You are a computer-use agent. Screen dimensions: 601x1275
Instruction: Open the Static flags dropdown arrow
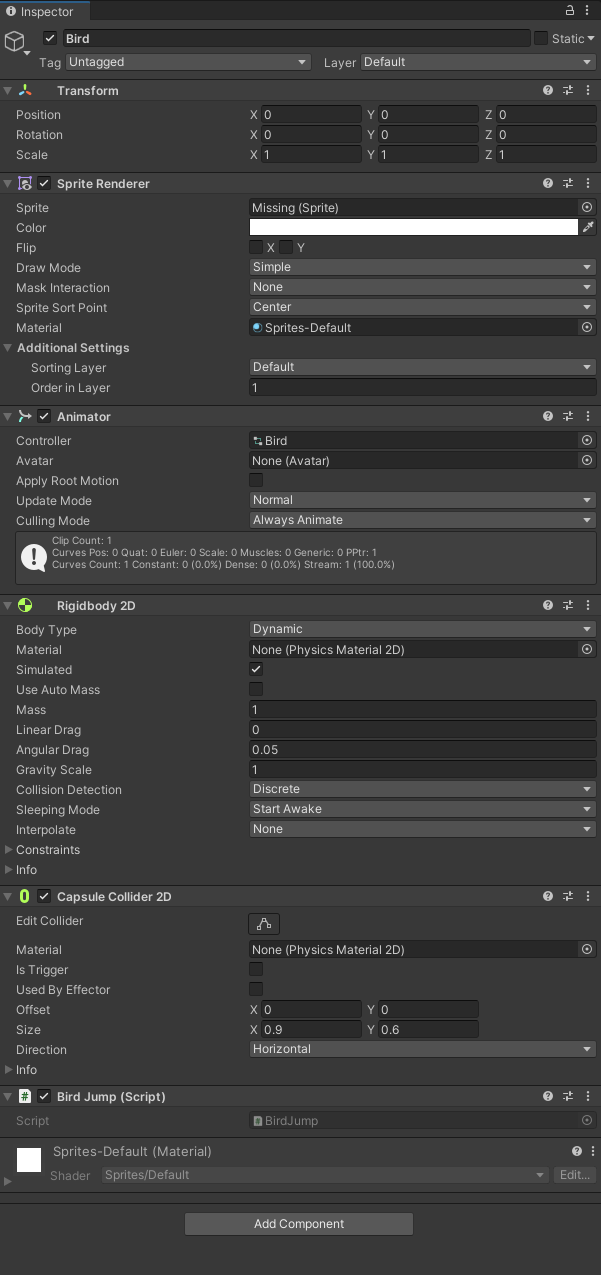[x=591, y=38]
